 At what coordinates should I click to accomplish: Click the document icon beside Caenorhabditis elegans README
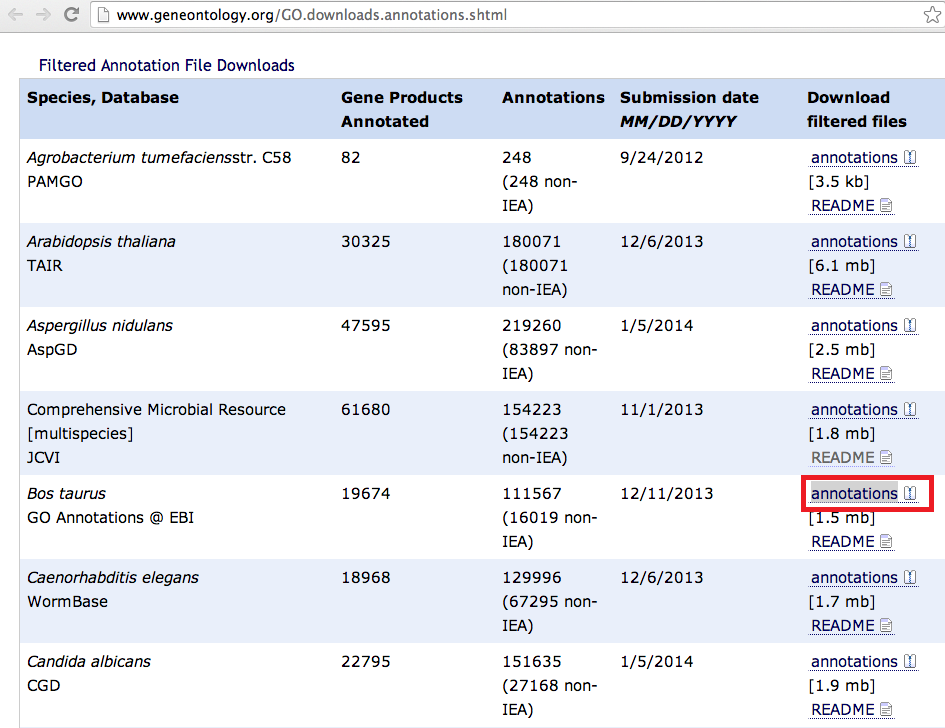(886, 626)
